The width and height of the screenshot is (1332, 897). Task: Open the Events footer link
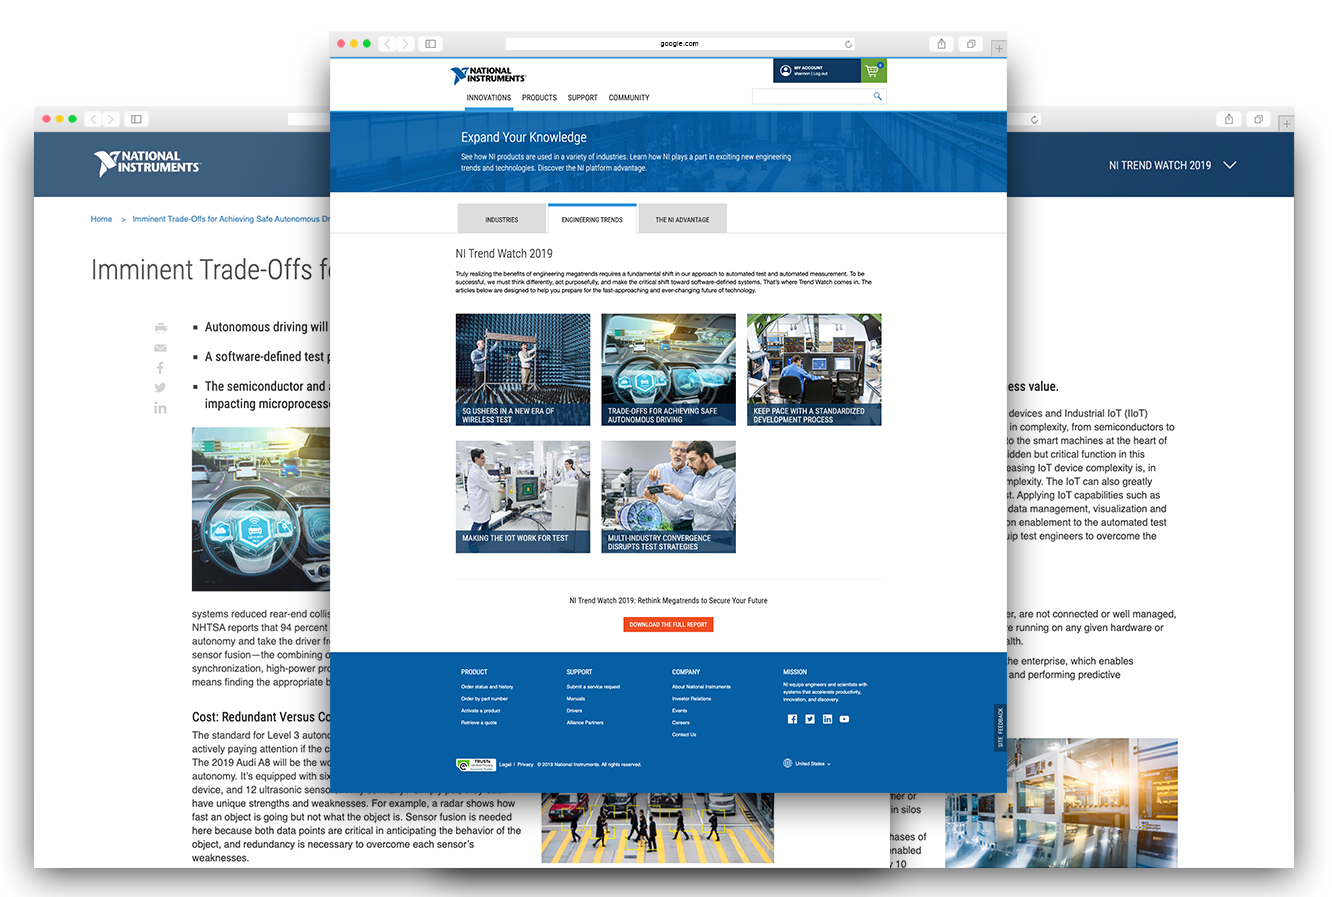[679, 711]
